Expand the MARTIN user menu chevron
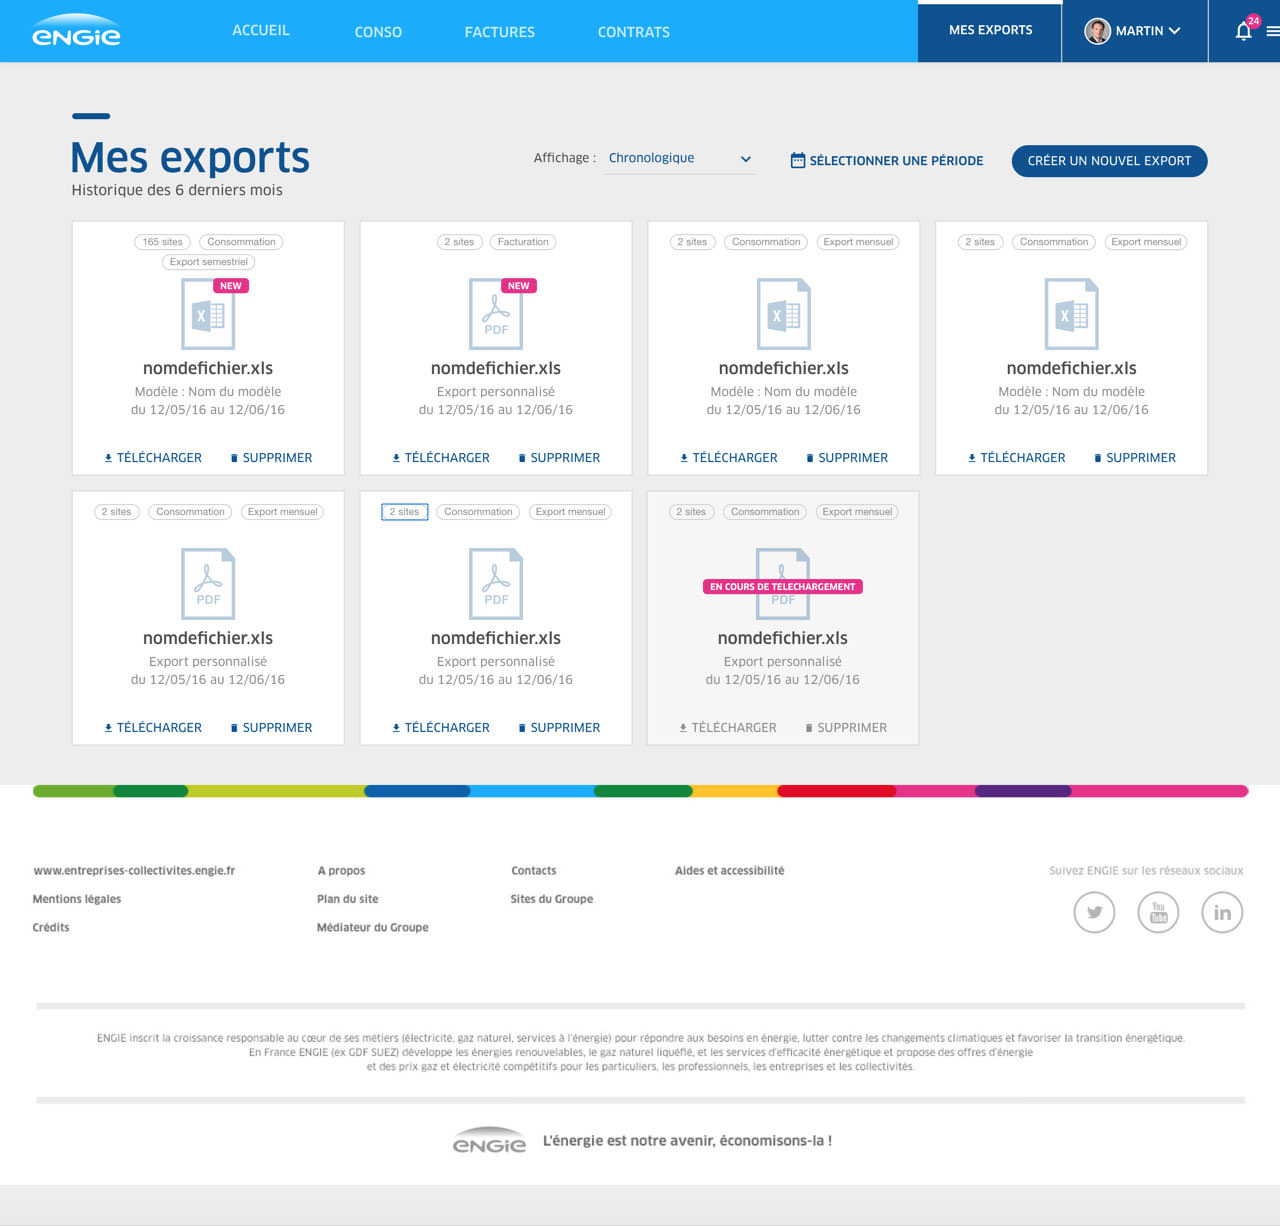 [x=1175, y=31]
